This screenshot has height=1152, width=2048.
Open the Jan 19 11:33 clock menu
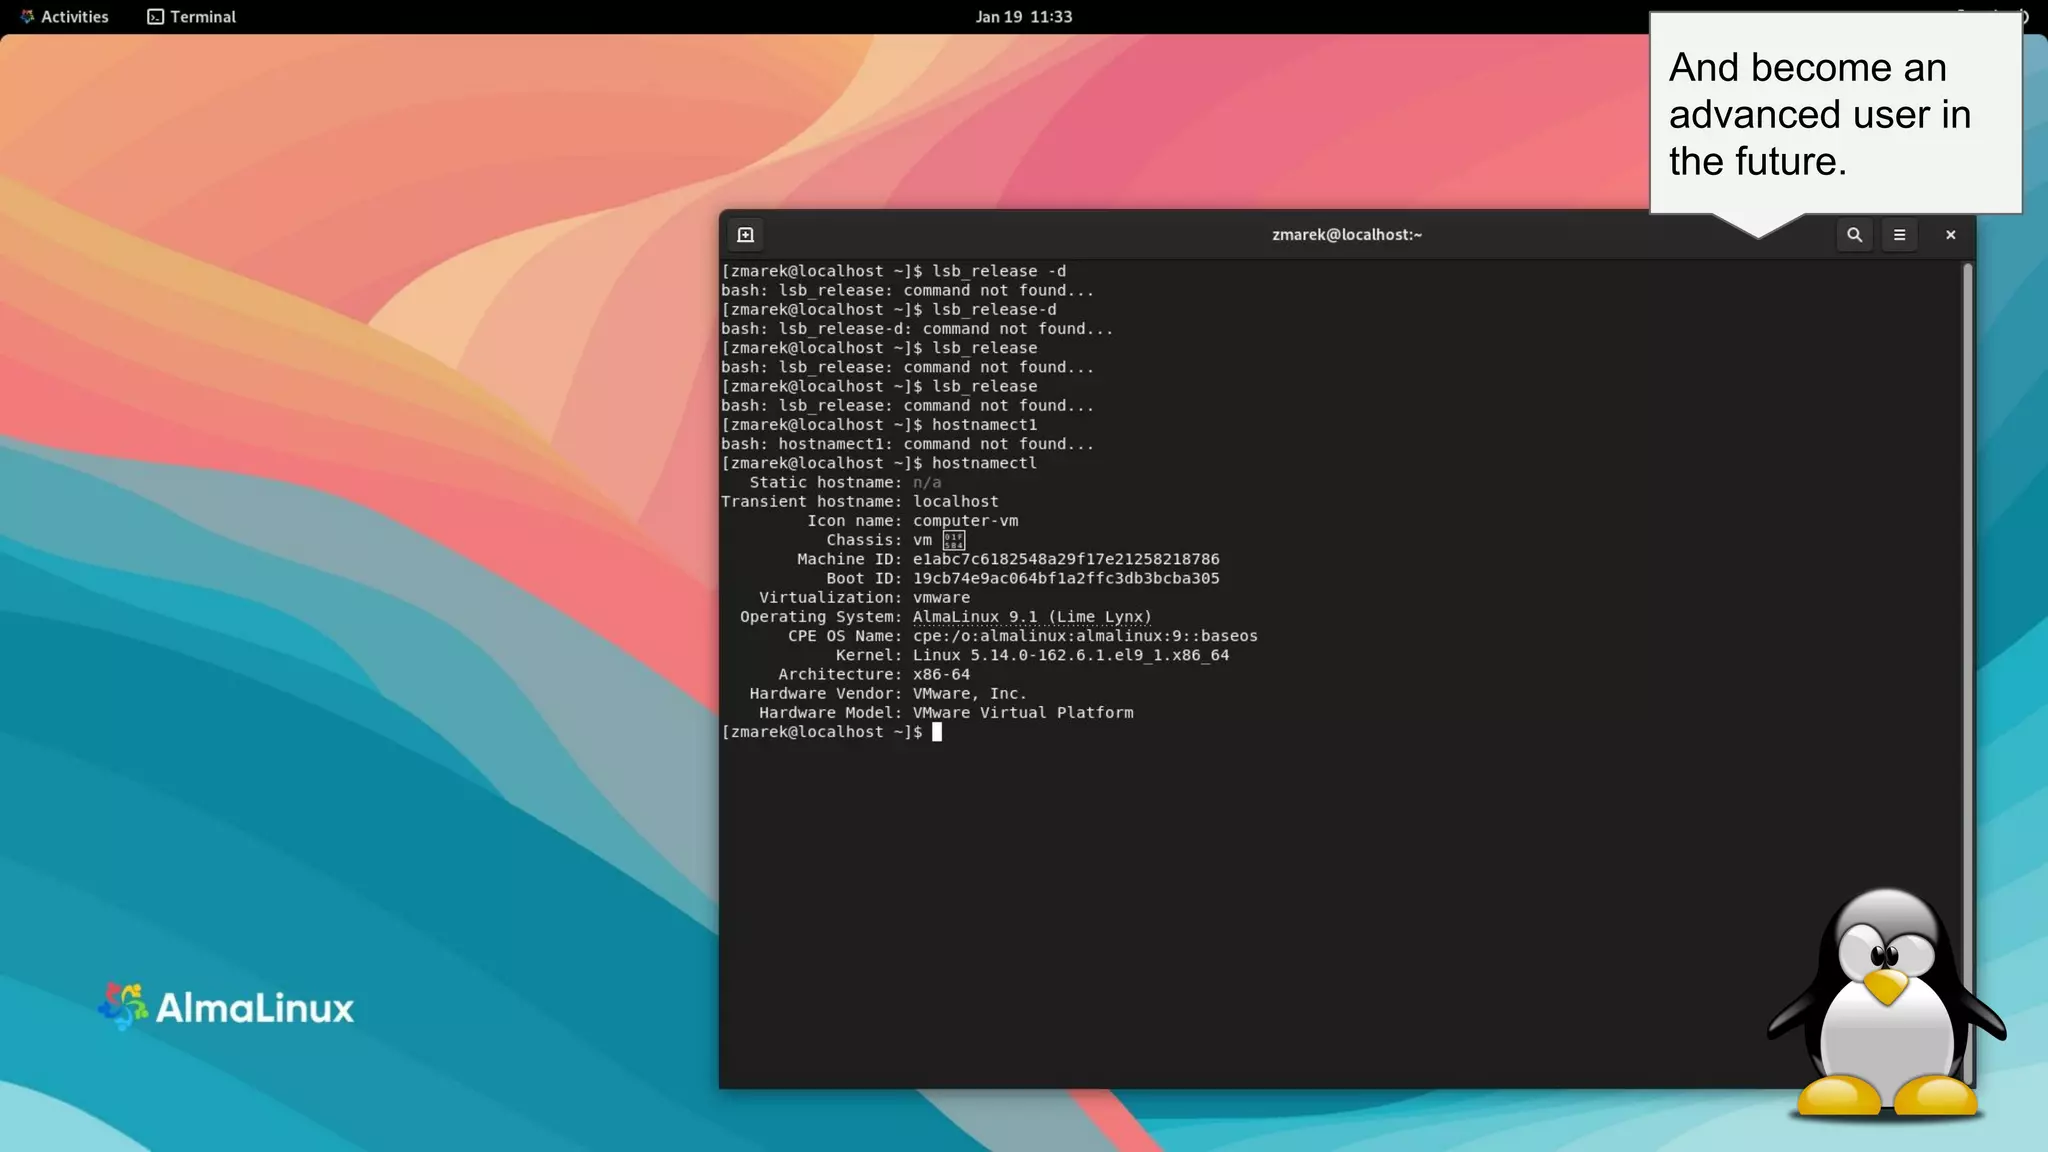pyautogui.click(x=1023, y=17)
